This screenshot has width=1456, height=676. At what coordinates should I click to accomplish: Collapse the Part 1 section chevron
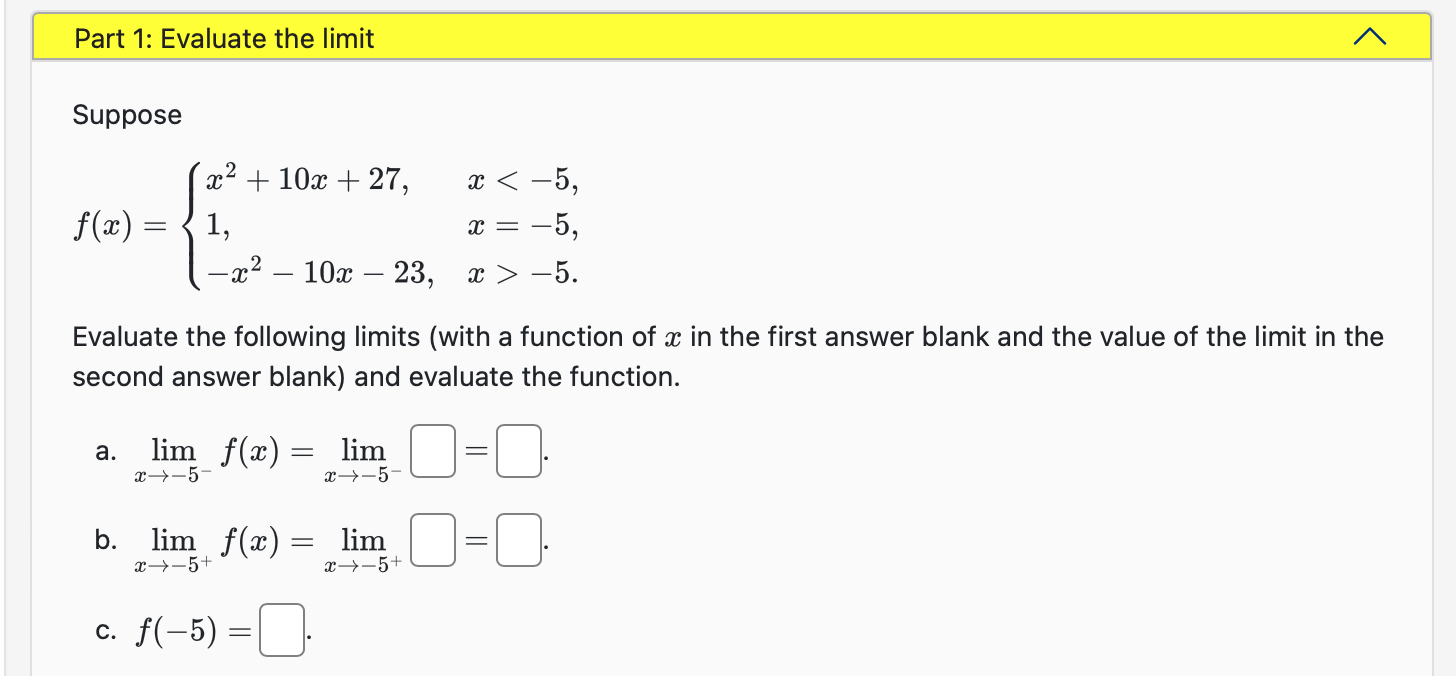[x=1369, y=36]
